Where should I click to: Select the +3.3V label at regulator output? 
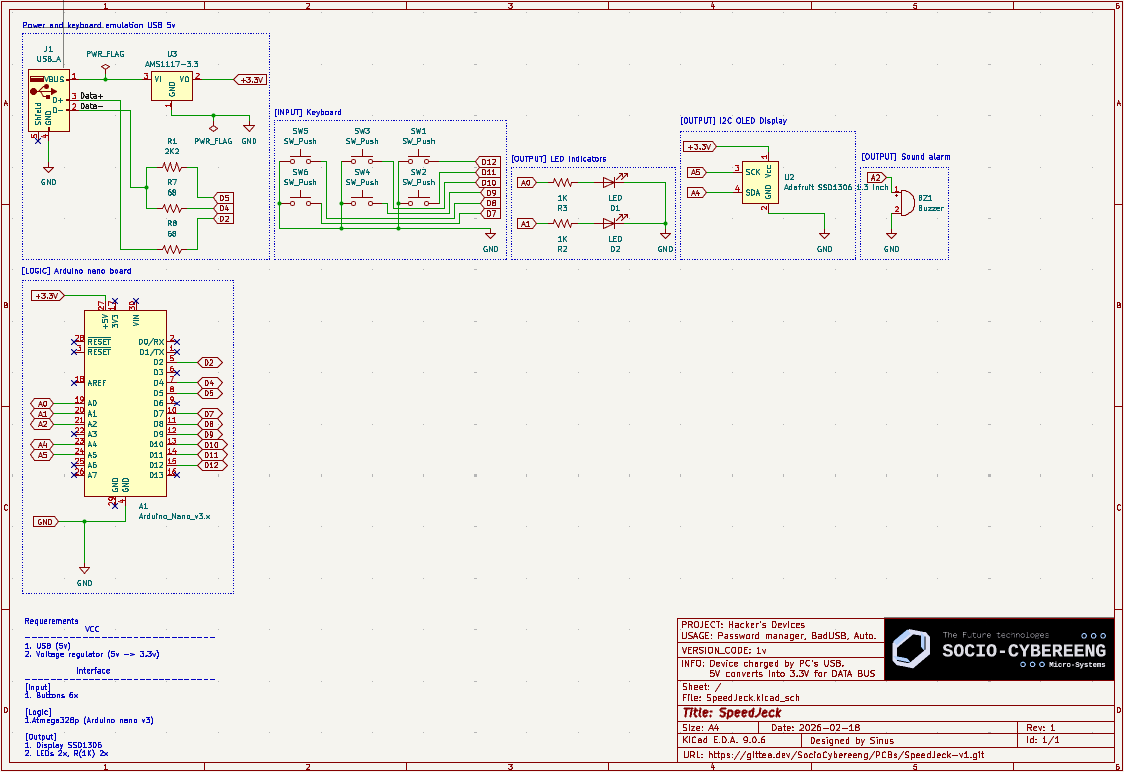249,79
